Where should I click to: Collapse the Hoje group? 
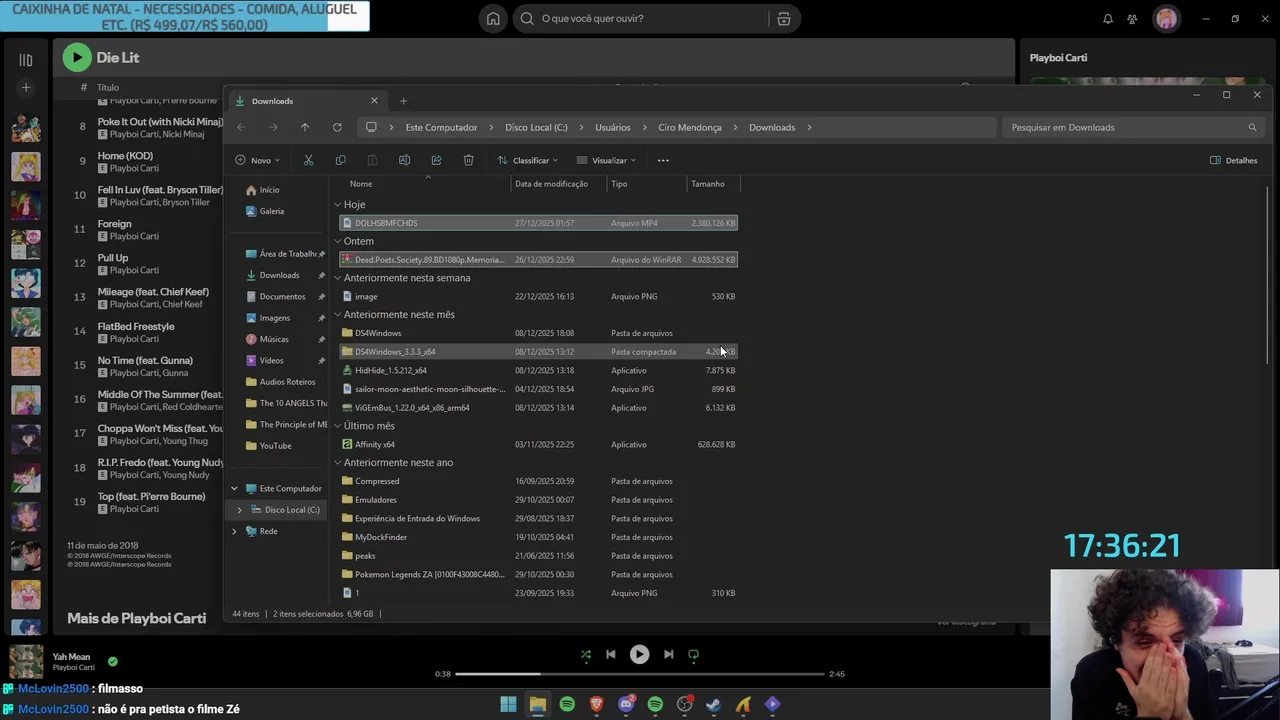[x=337, y=204]
